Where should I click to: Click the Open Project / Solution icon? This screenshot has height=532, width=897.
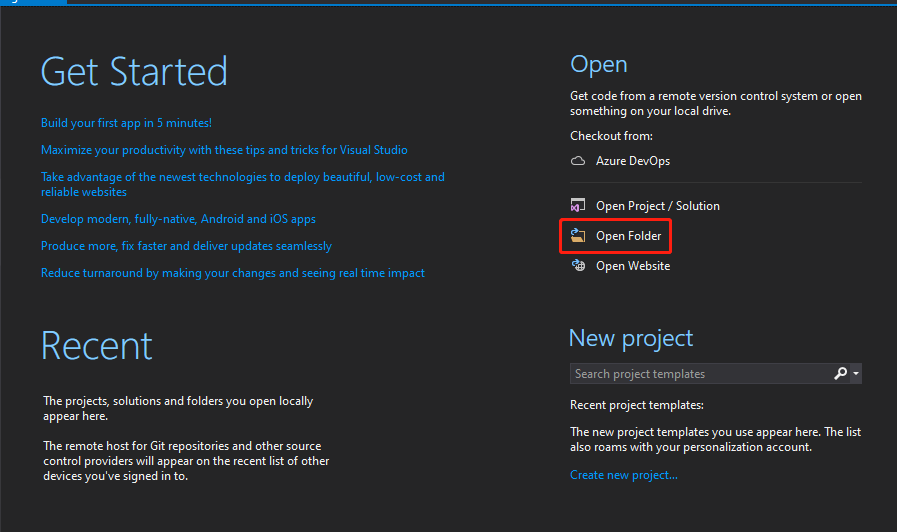pyautogui.click(x=578, y=206)
